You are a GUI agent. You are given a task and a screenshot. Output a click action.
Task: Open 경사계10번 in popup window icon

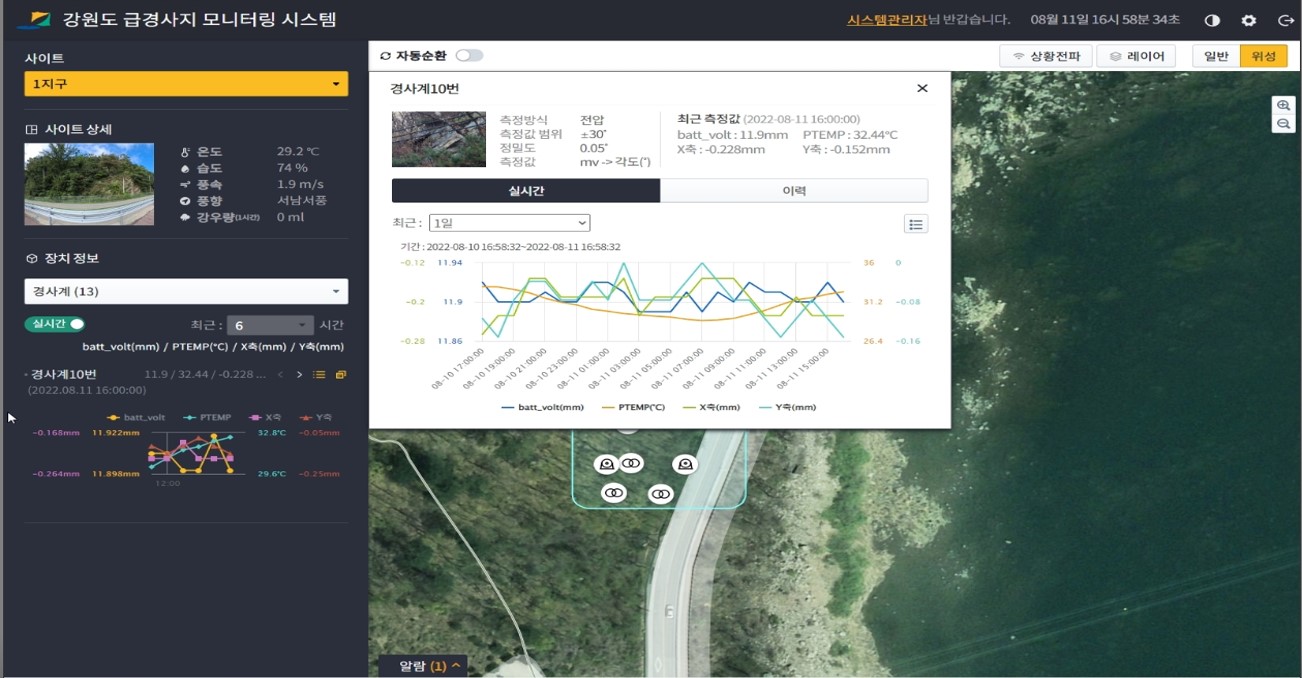click(341, 375)
